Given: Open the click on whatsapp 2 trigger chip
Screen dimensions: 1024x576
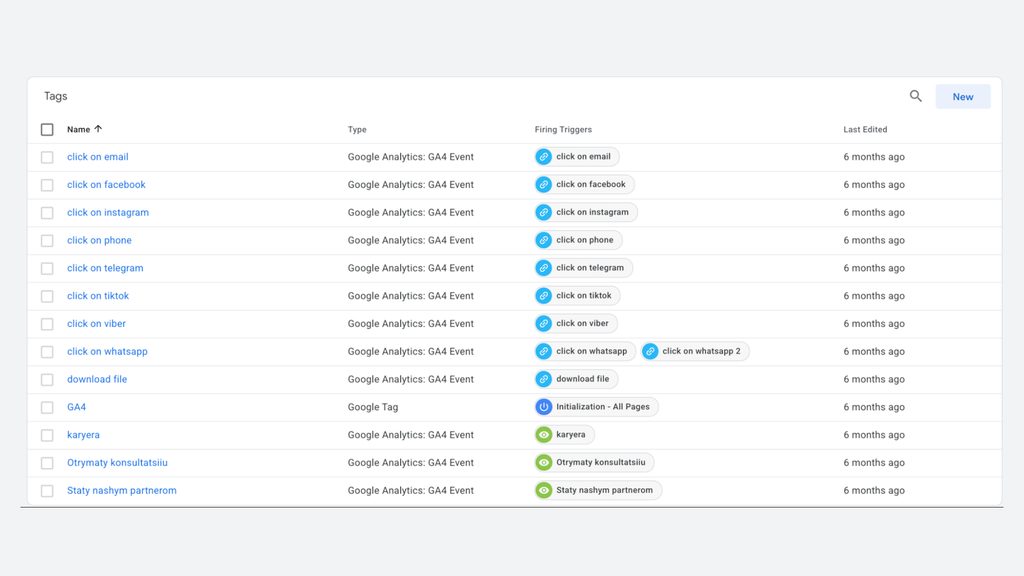Looking at the screenshot, I should click(x=695, y=351).
